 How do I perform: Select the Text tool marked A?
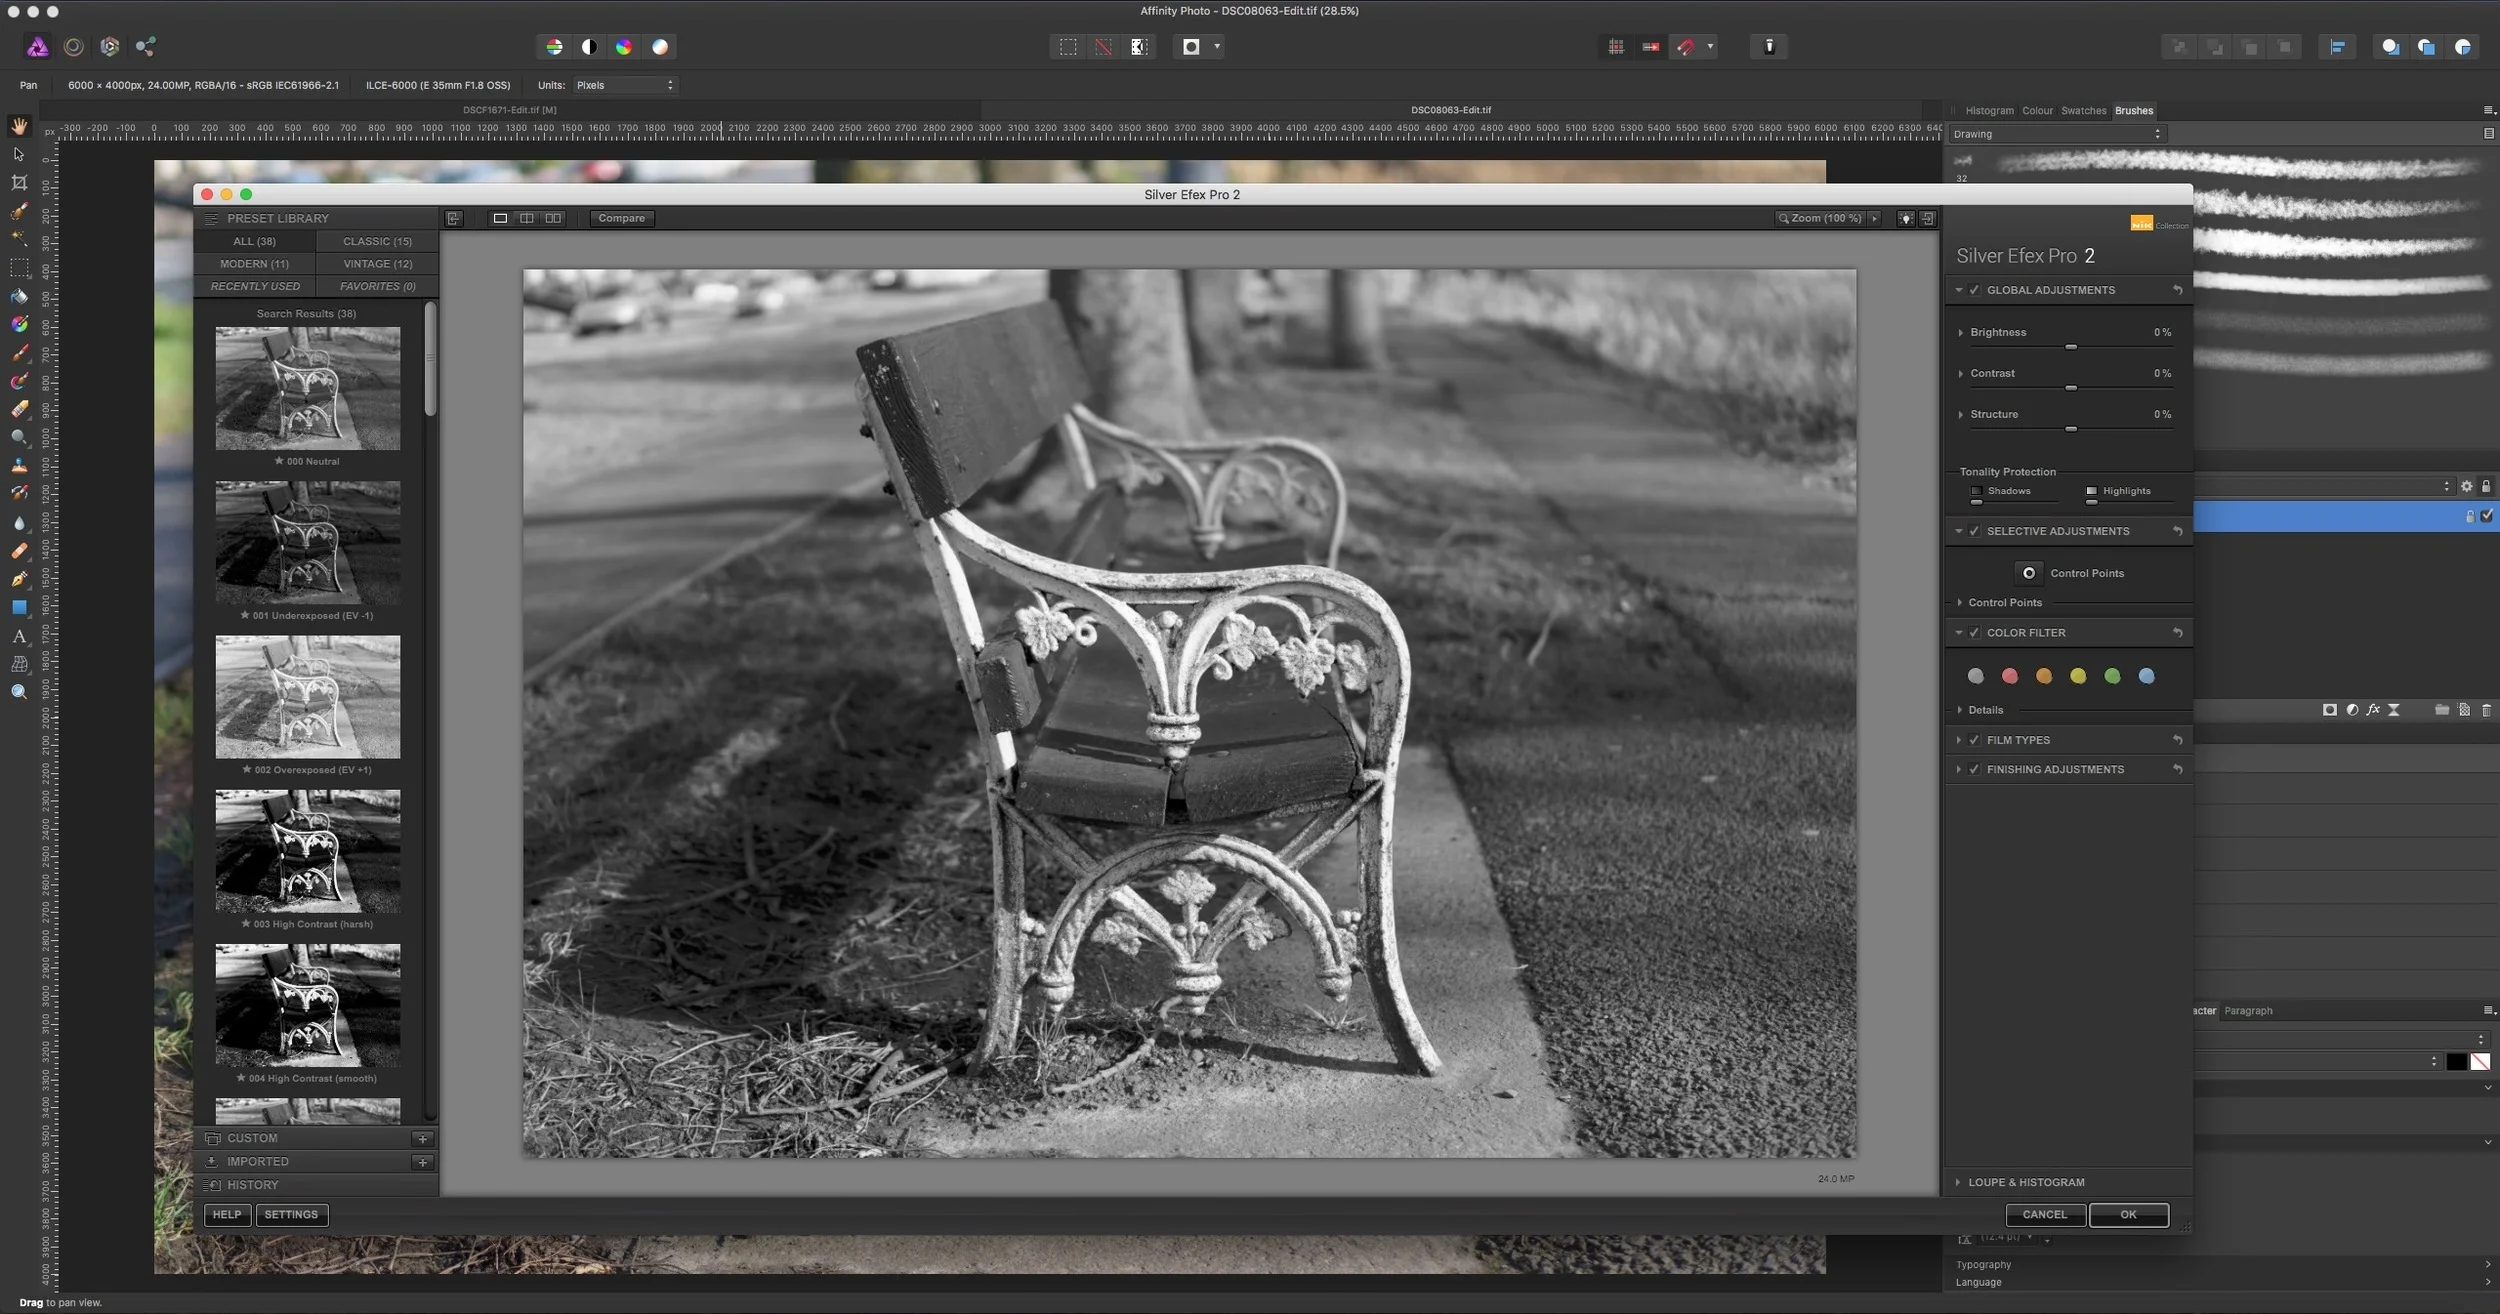[x=19, y=636]
